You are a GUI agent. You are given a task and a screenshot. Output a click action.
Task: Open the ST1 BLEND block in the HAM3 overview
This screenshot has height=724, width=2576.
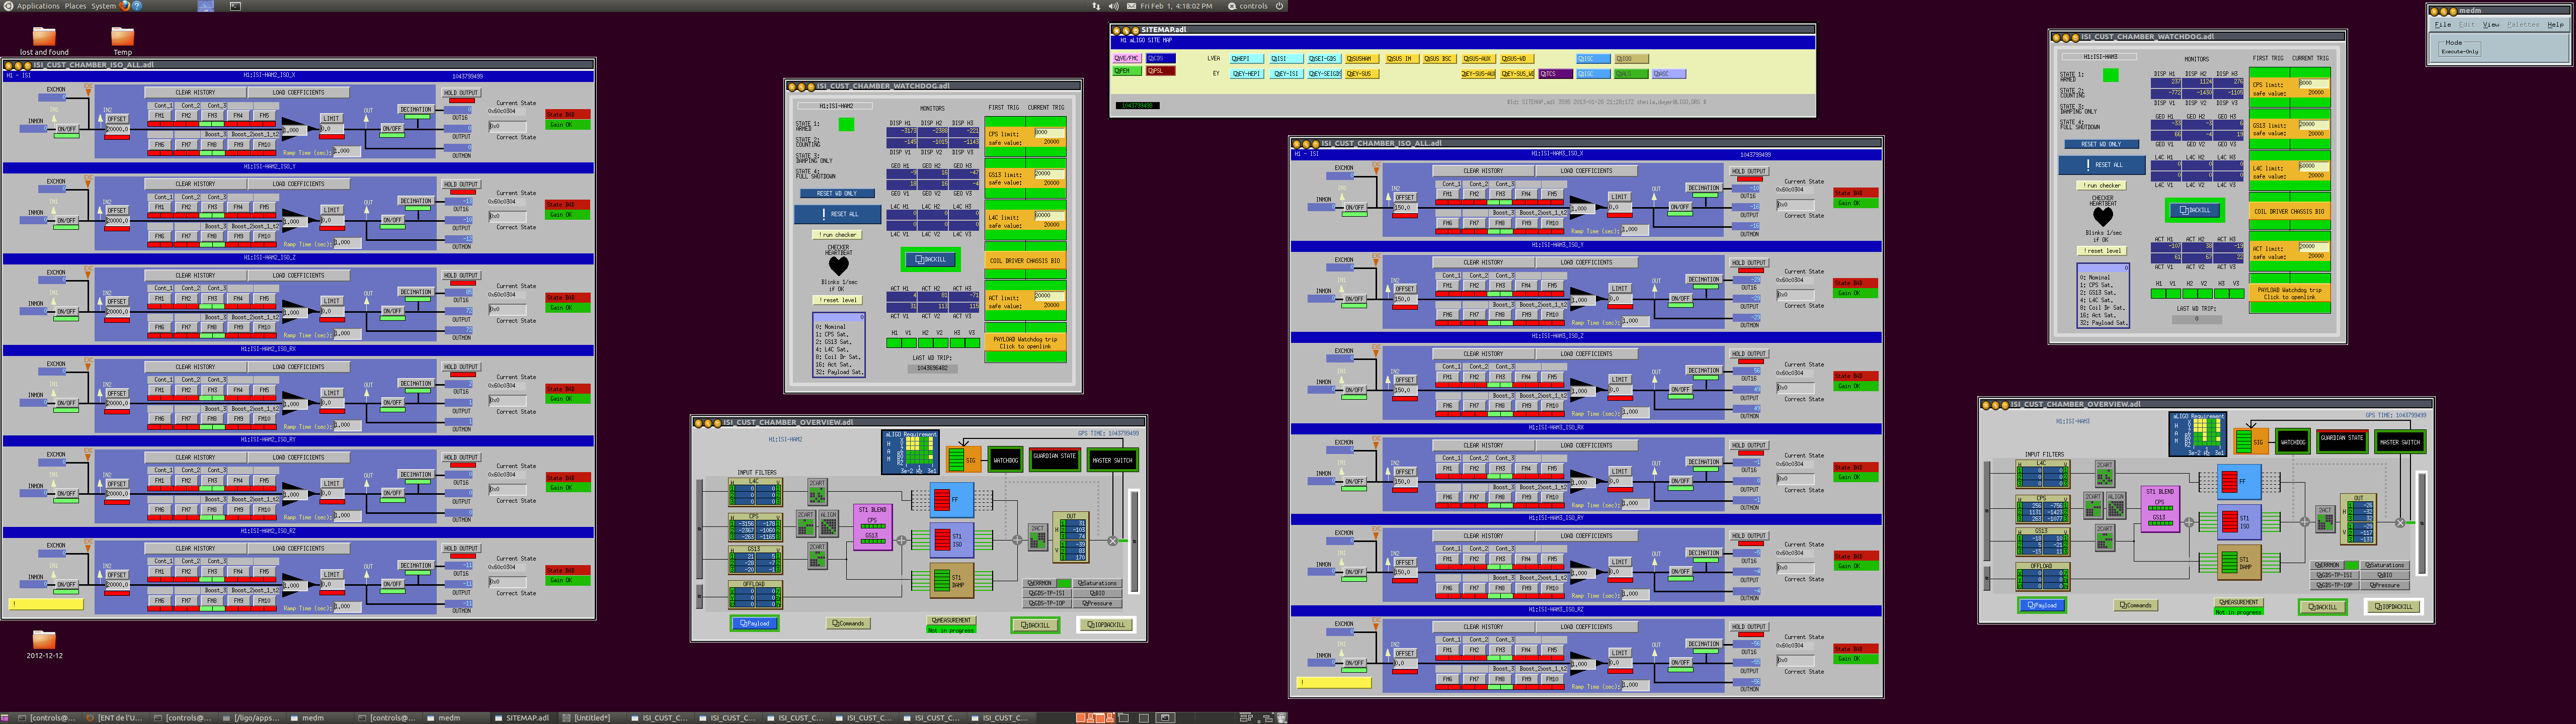point(2160,509)
